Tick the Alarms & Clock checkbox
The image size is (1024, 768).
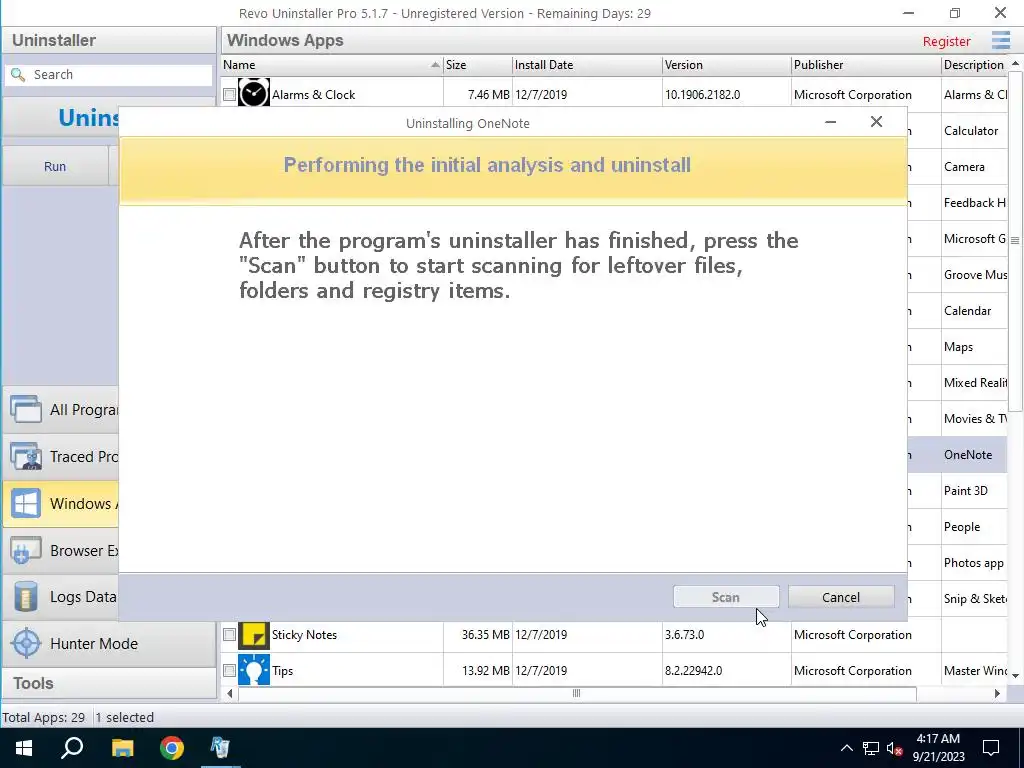[229, 95]
